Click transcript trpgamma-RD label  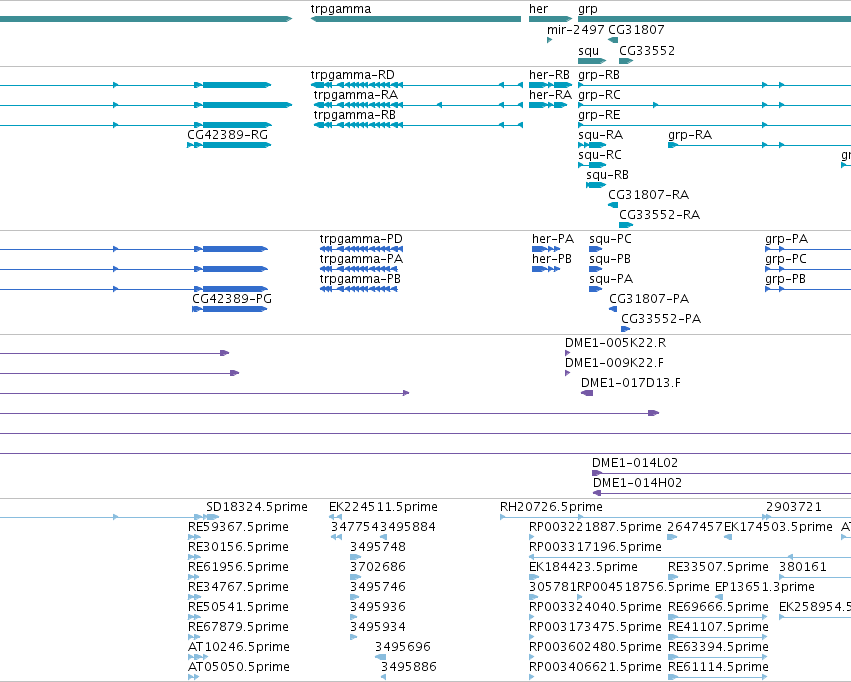coord(353,75)
